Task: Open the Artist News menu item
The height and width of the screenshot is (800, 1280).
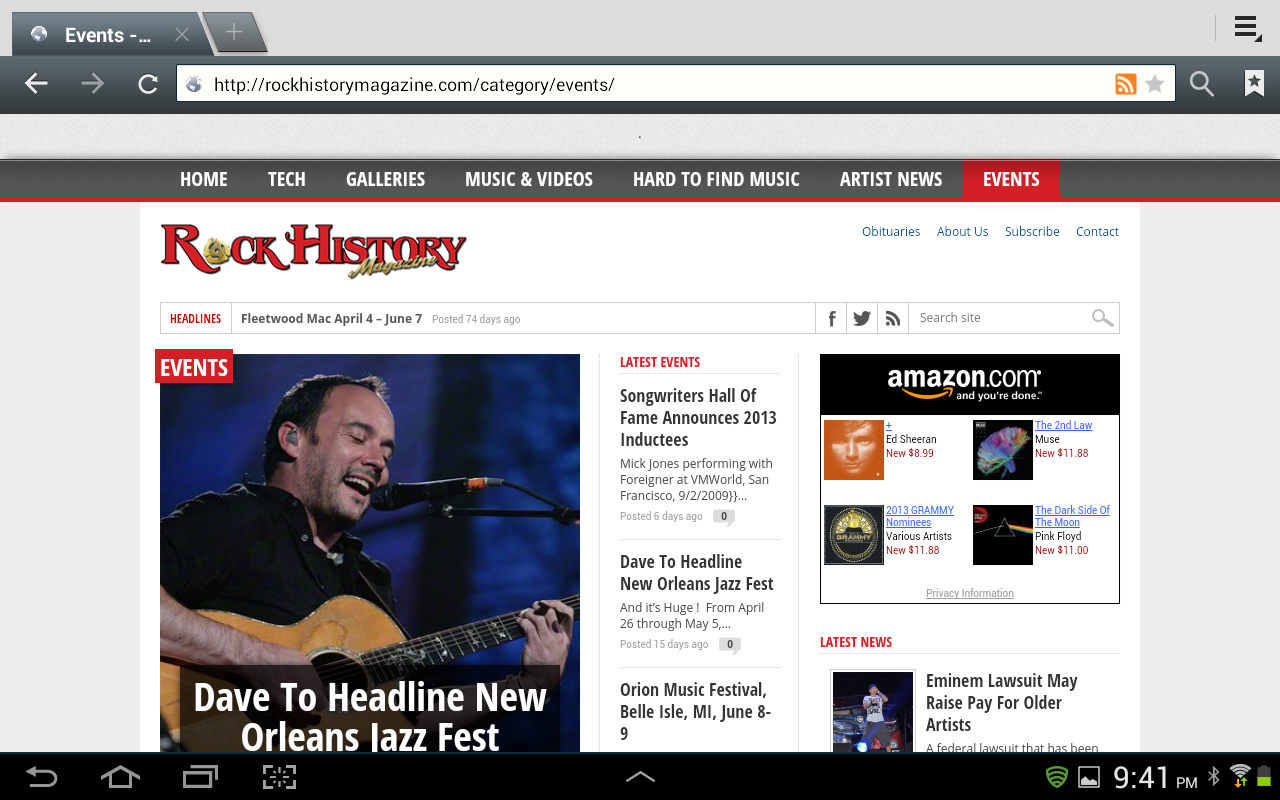Action: 891,179
